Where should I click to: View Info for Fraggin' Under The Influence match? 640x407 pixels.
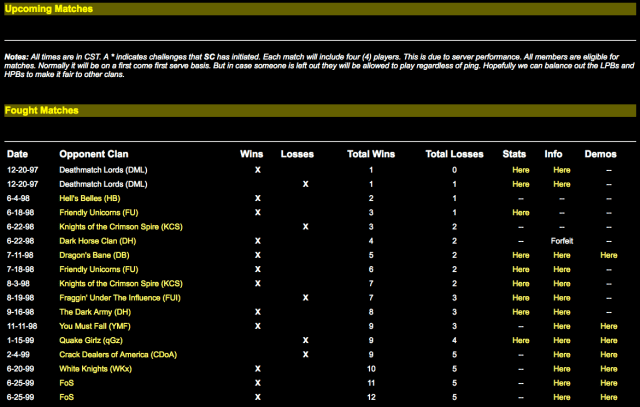[562, 297]
